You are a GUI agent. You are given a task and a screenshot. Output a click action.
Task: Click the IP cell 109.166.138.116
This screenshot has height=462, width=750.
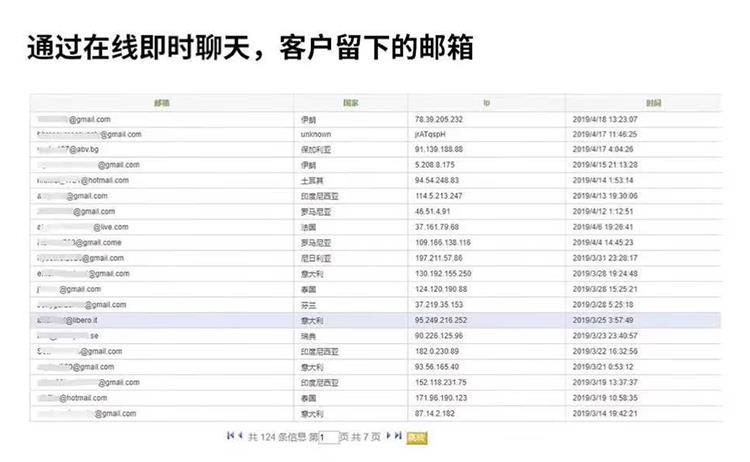442,242
